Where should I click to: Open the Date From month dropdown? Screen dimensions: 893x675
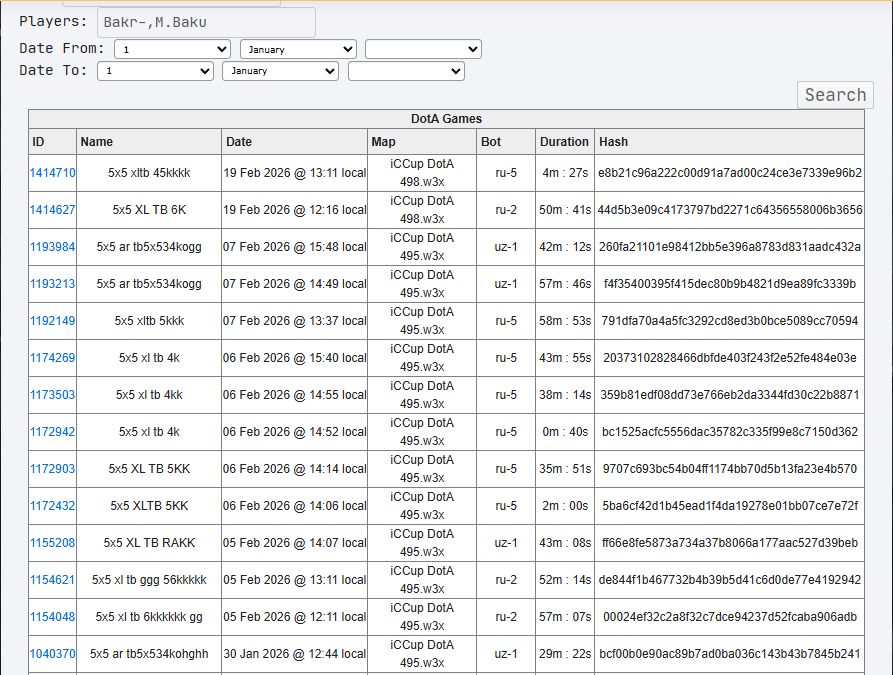(x=298, y=49)
